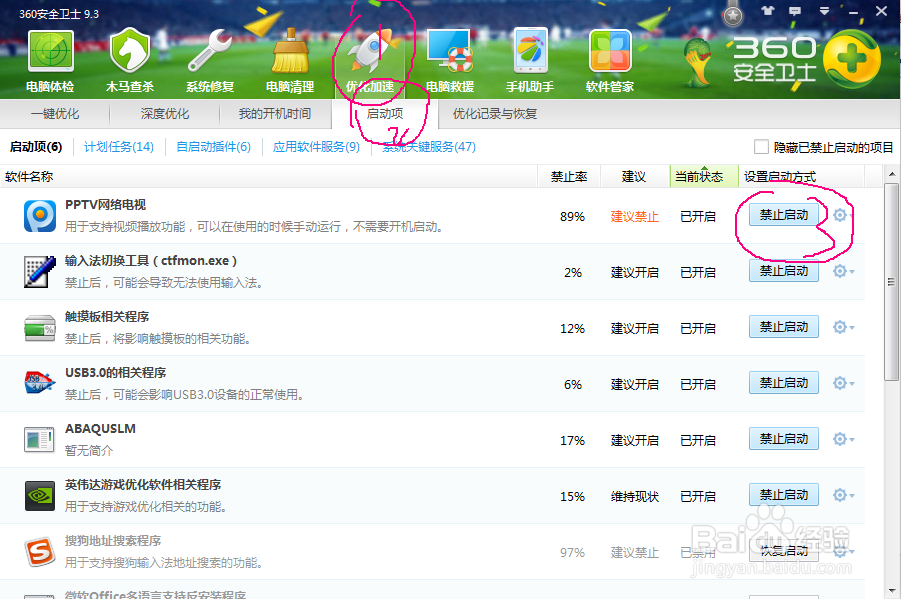Open 电脑体检 computer checkup

51,61
